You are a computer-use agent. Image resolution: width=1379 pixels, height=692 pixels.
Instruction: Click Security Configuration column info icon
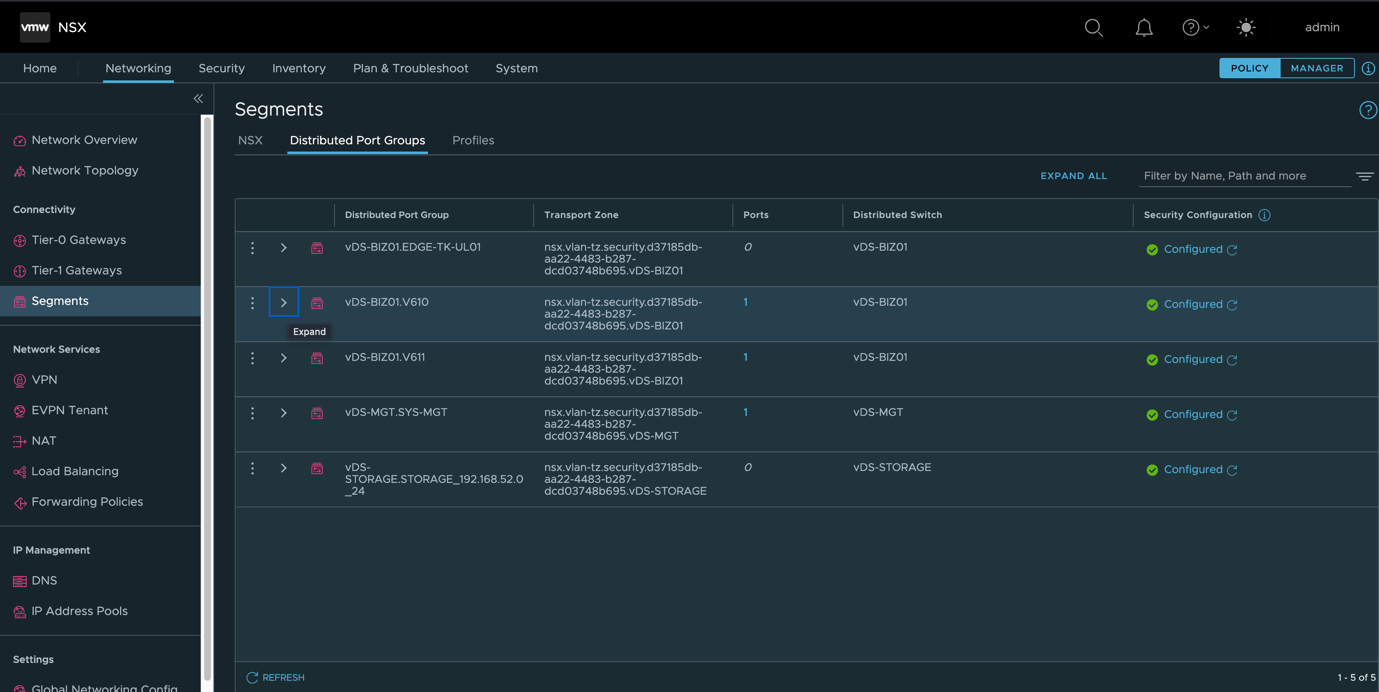pos(1264,215)
